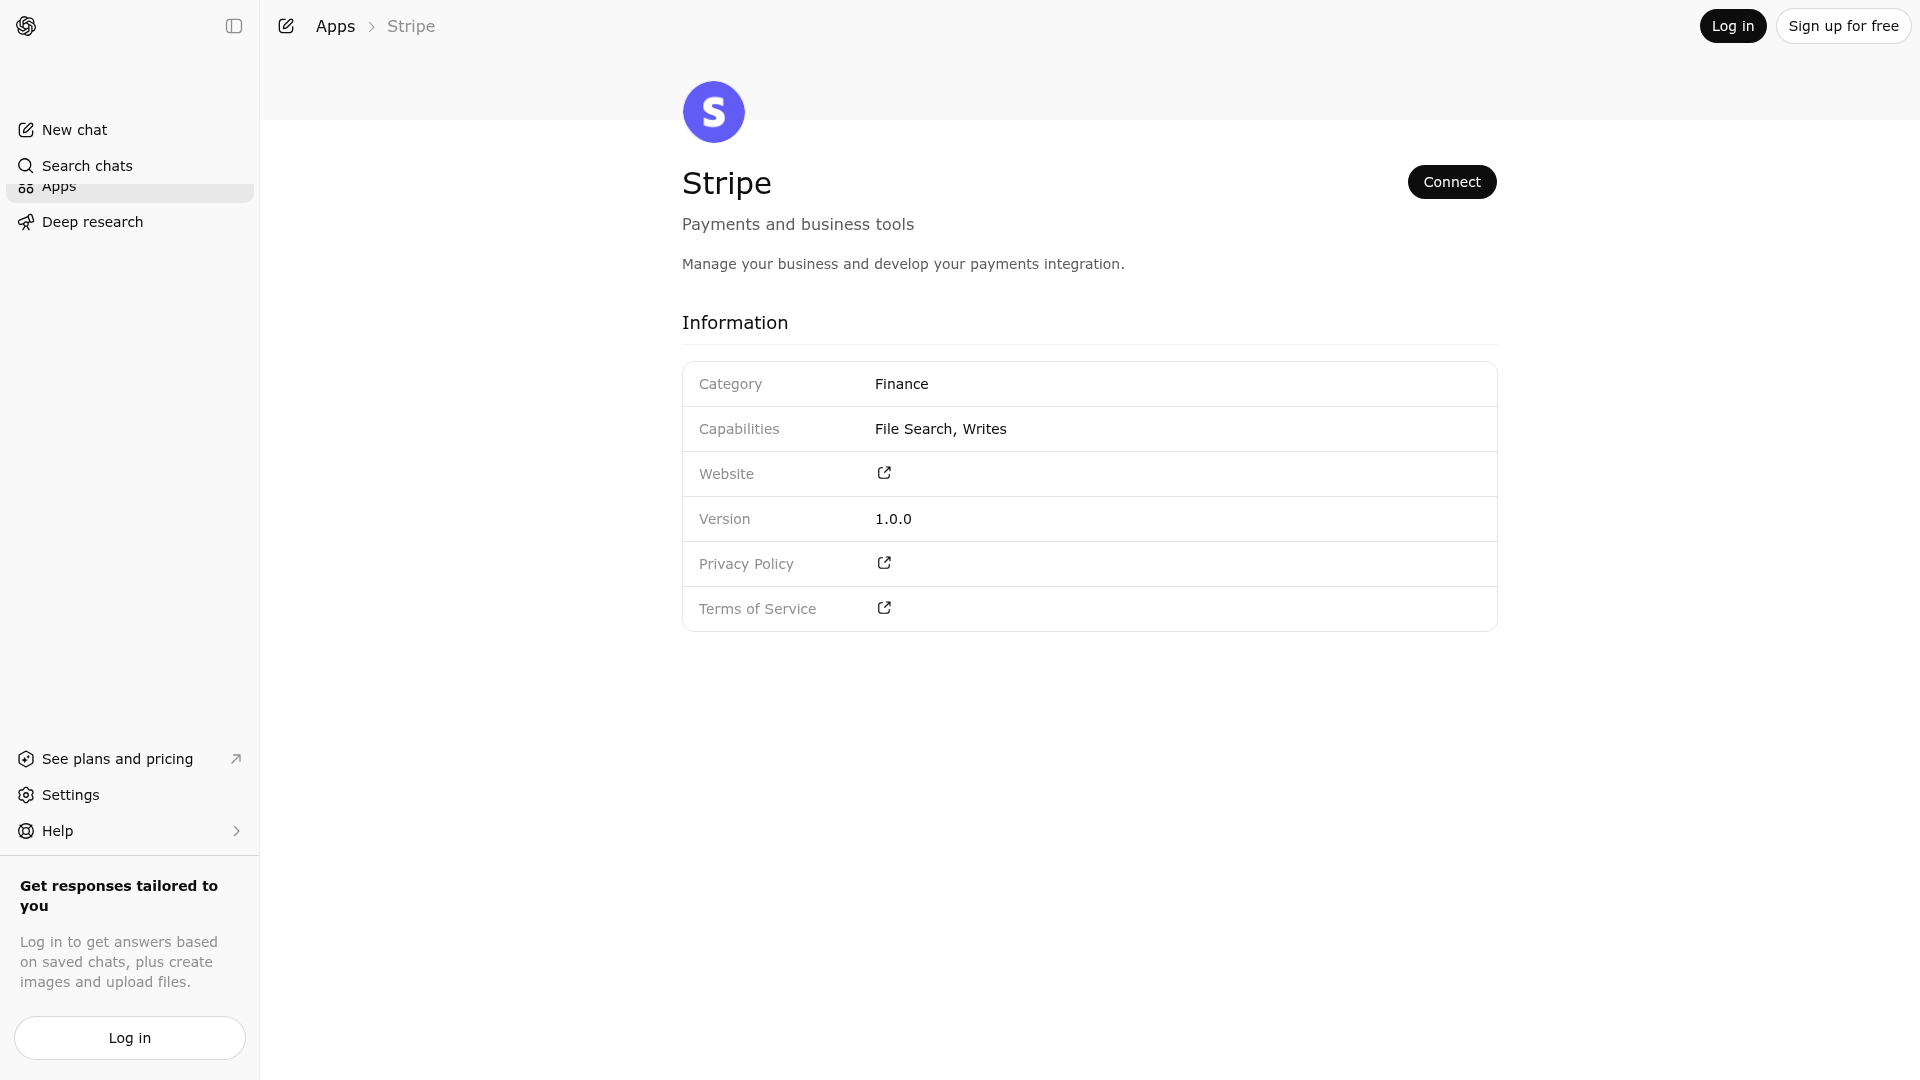Open Search chats
The image size is (1920, 1080).
pos(87,166)
